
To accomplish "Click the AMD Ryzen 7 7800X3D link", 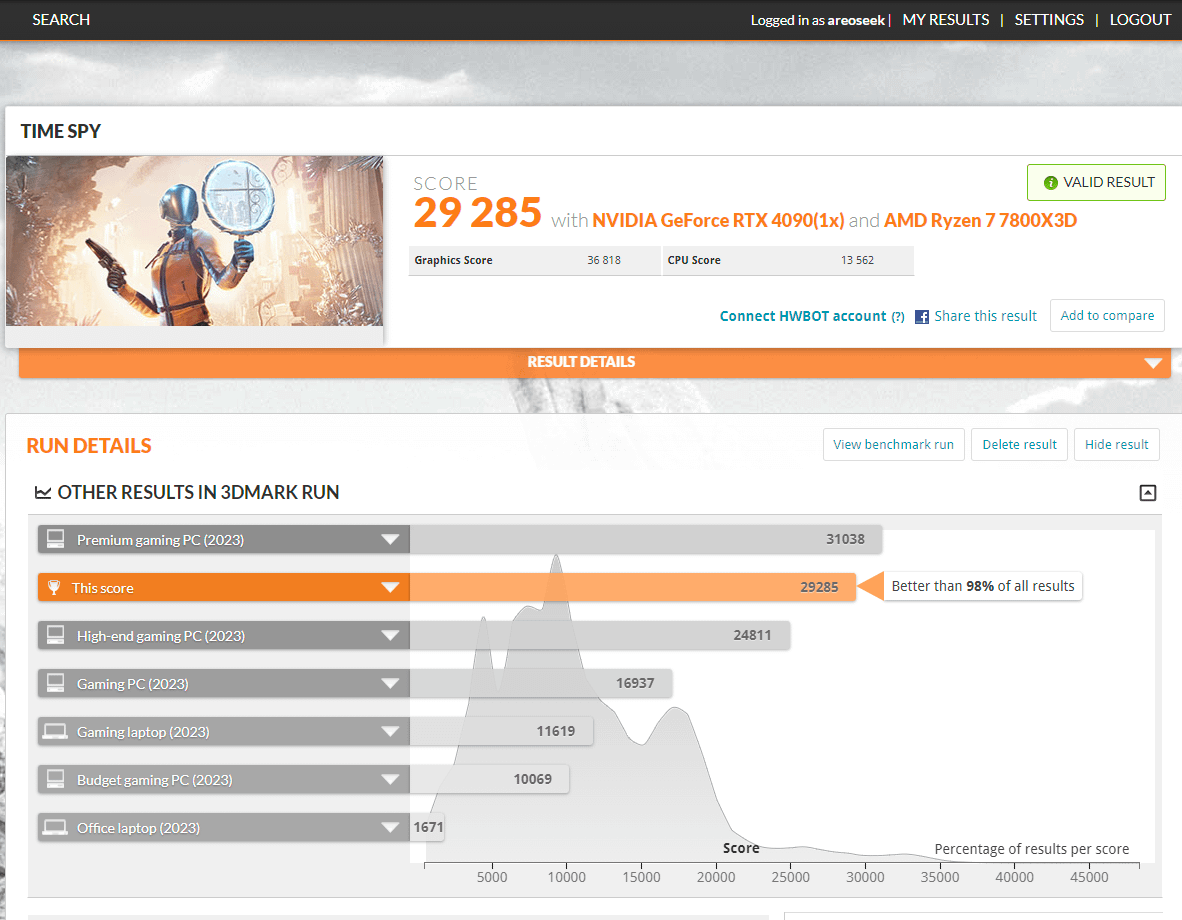I will click(980, 220).
